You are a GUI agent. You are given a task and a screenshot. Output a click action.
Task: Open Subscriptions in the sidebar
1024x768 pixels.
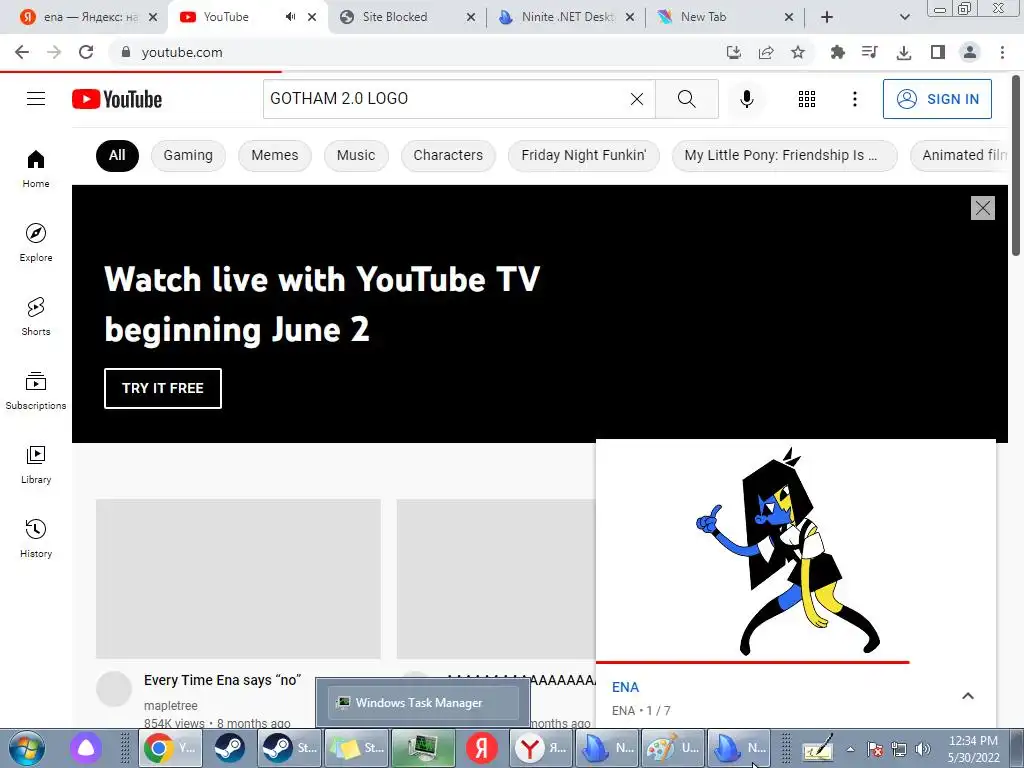click(x=36, y=390)
